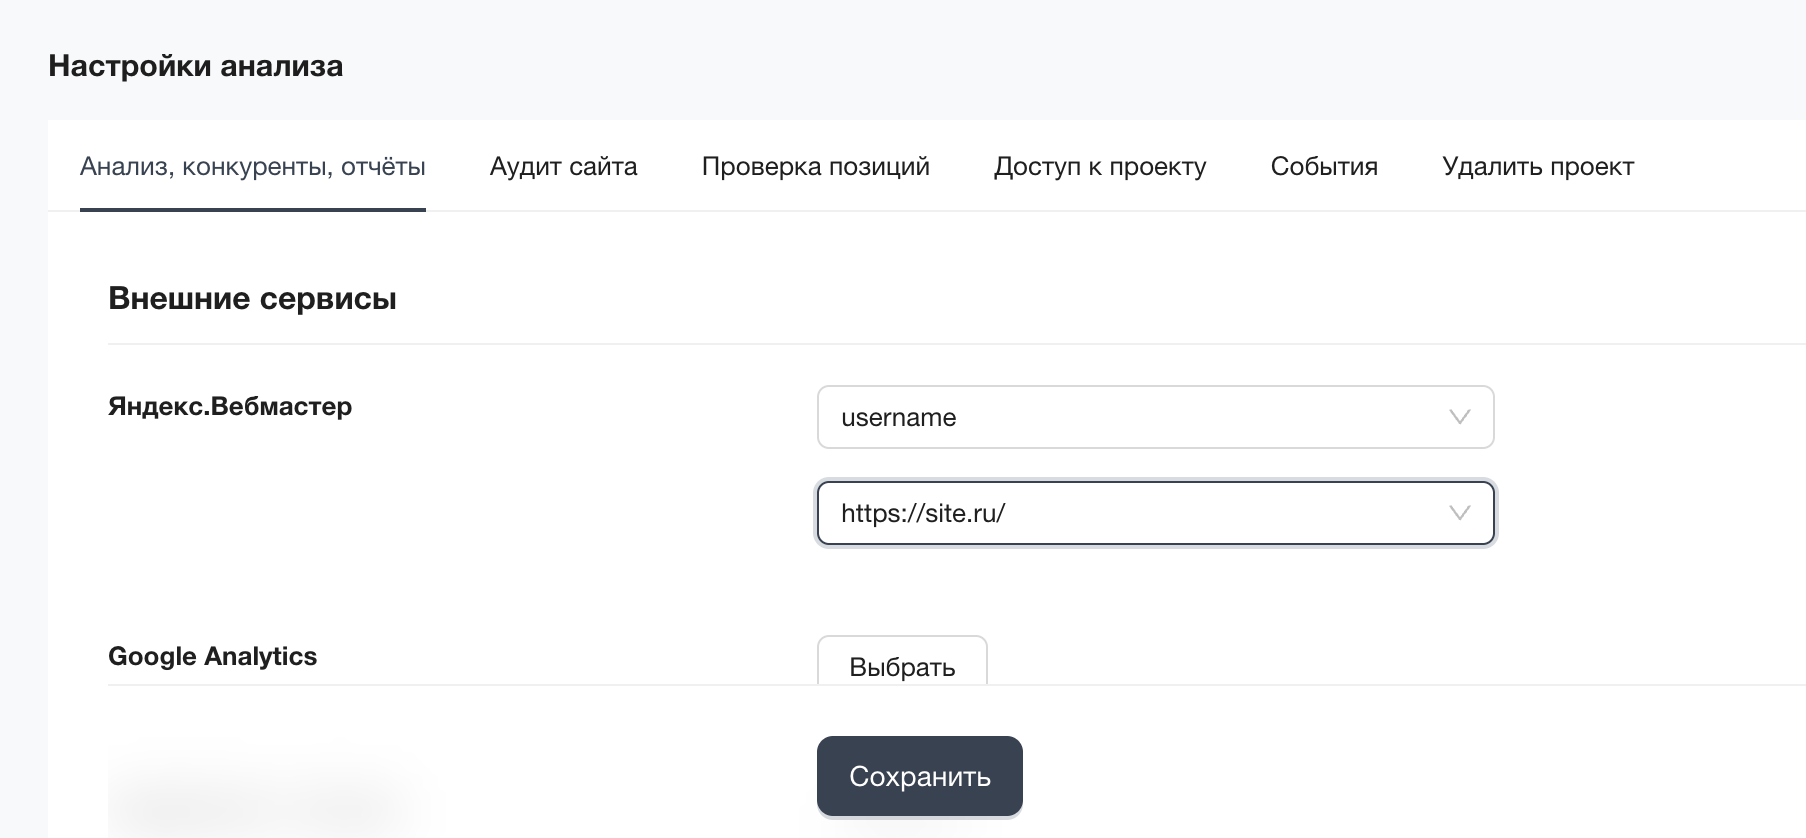
Task: Open the 'Анализ, конкуренты, отчёты' tab
Action: 252,166
